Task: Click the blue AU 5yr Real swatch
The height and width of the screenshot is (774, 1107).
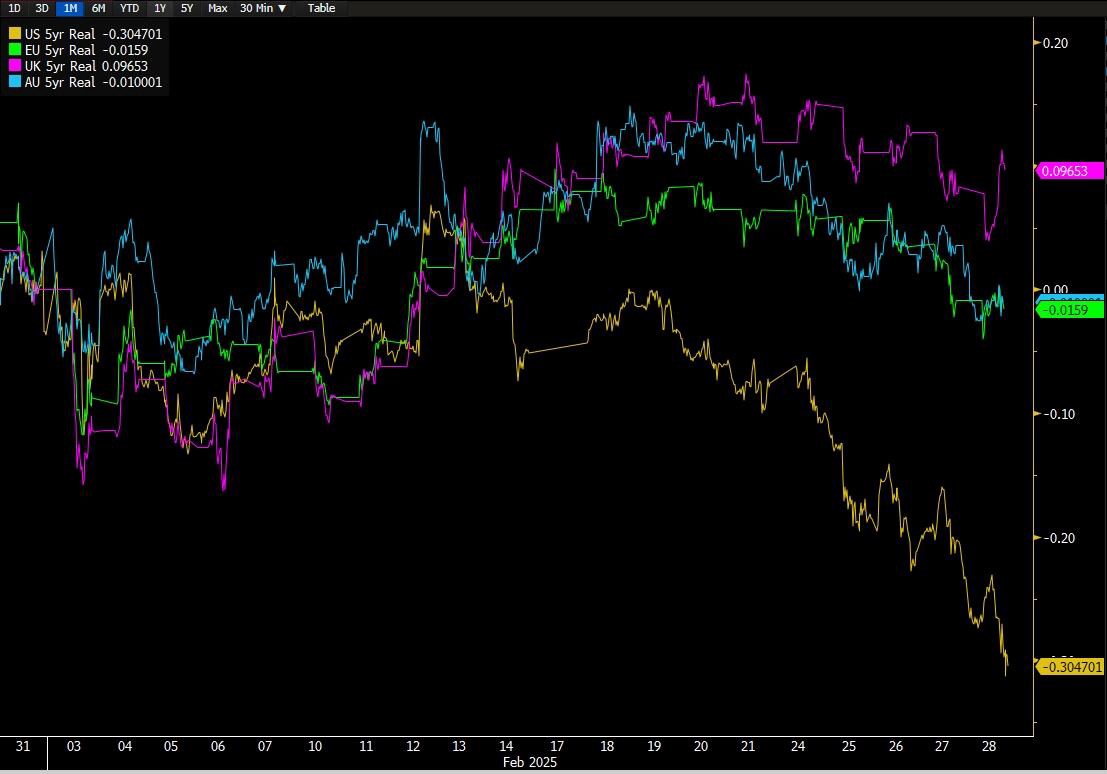Action: 15,82
